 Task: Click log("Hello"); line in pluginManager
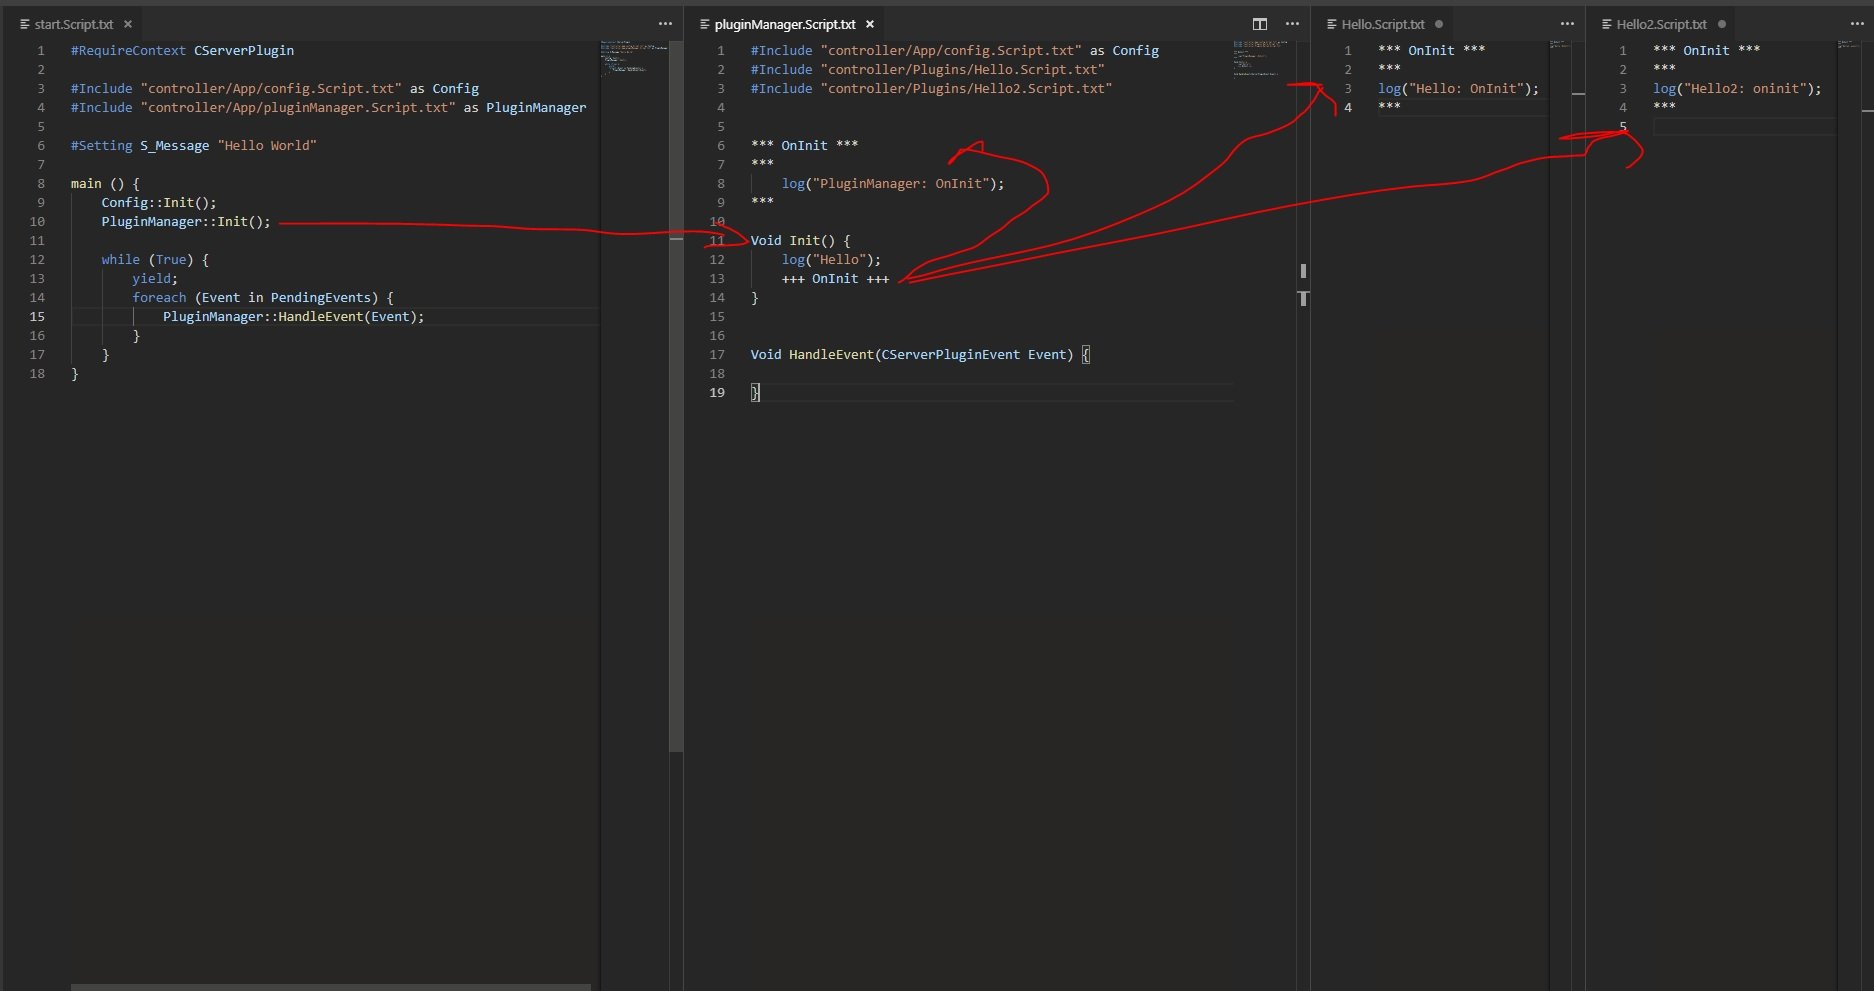click(x=831, y=259)
